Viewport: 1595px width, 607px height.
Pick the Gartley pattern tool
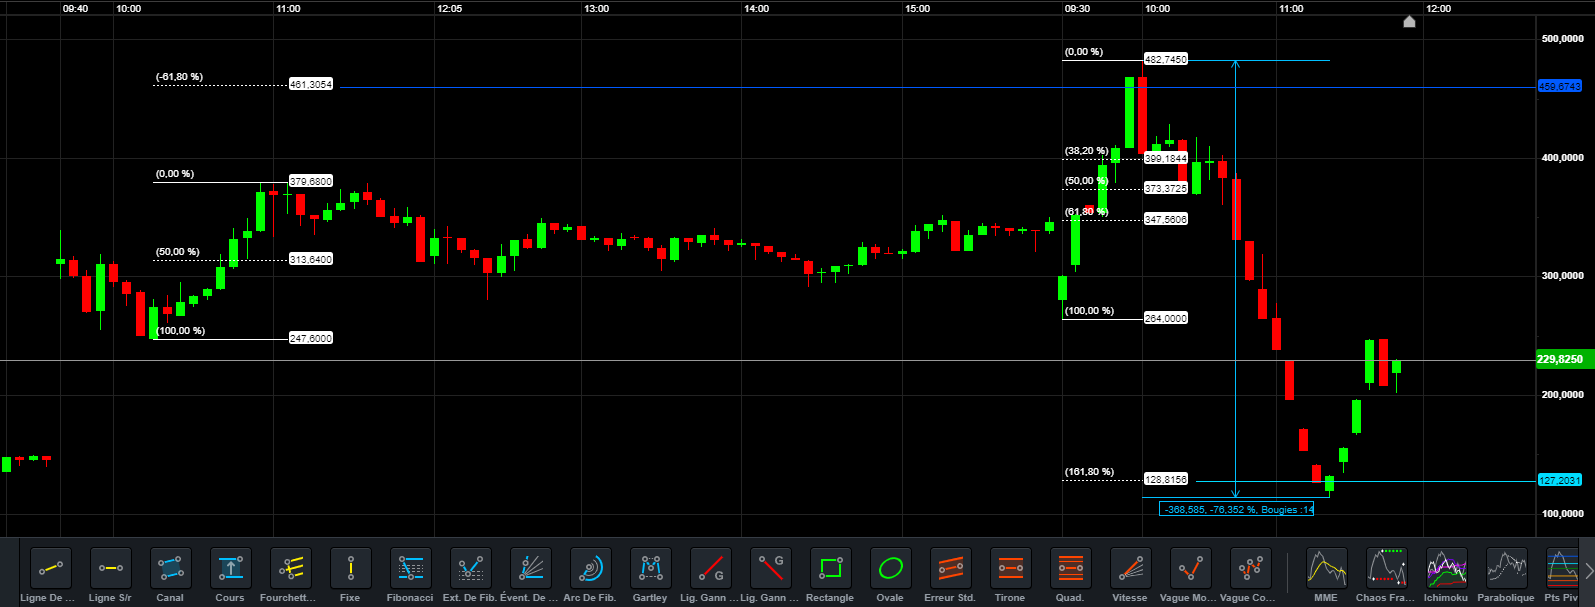click(x=651, y=568)
